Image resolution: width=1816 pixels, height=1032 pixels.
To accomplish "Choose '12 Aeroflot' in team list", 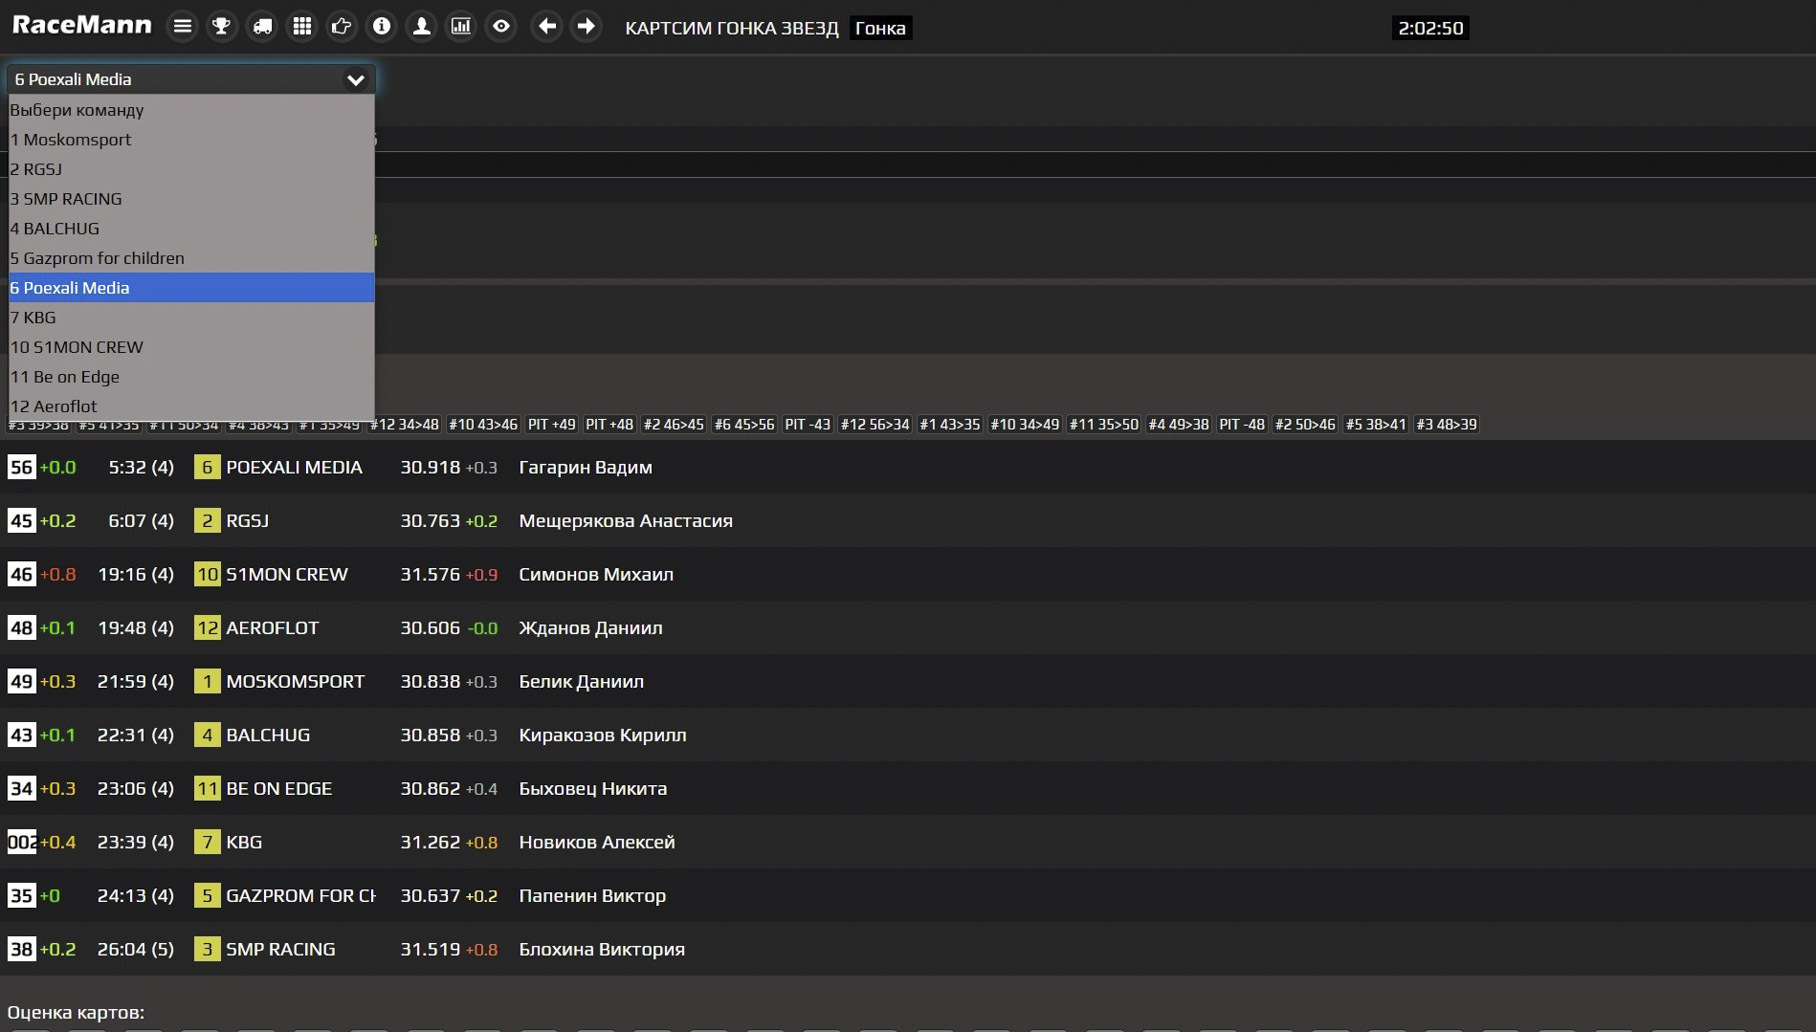I will [54, 406].
